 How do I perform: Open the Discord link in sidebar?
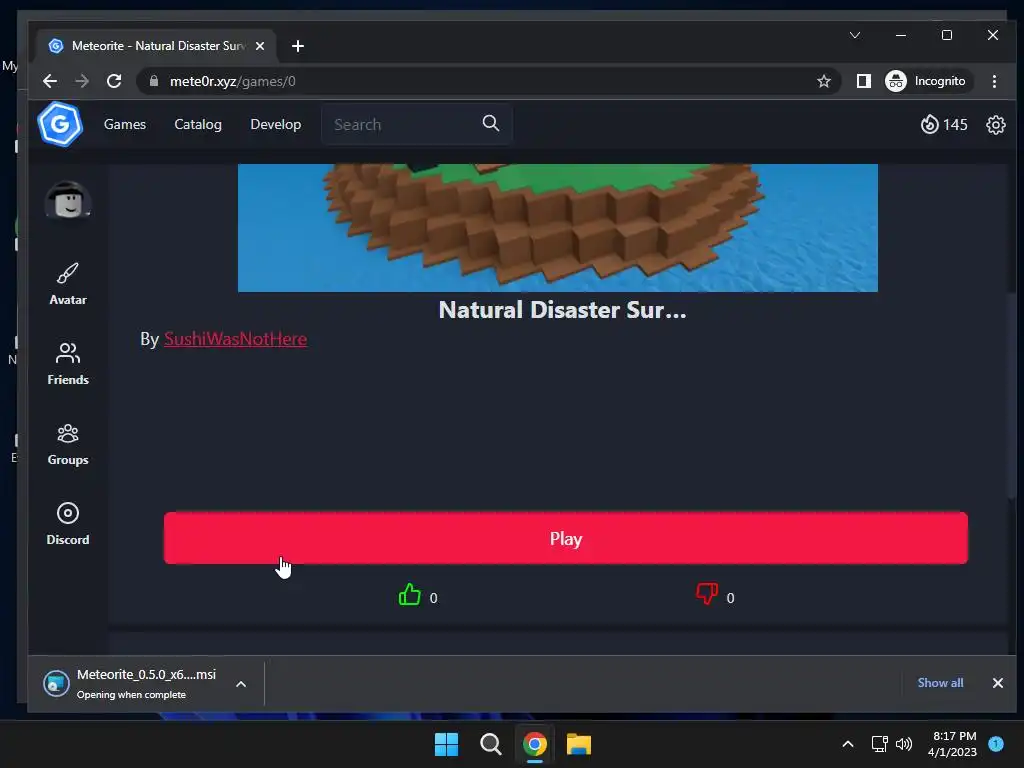tap(68, 524)
